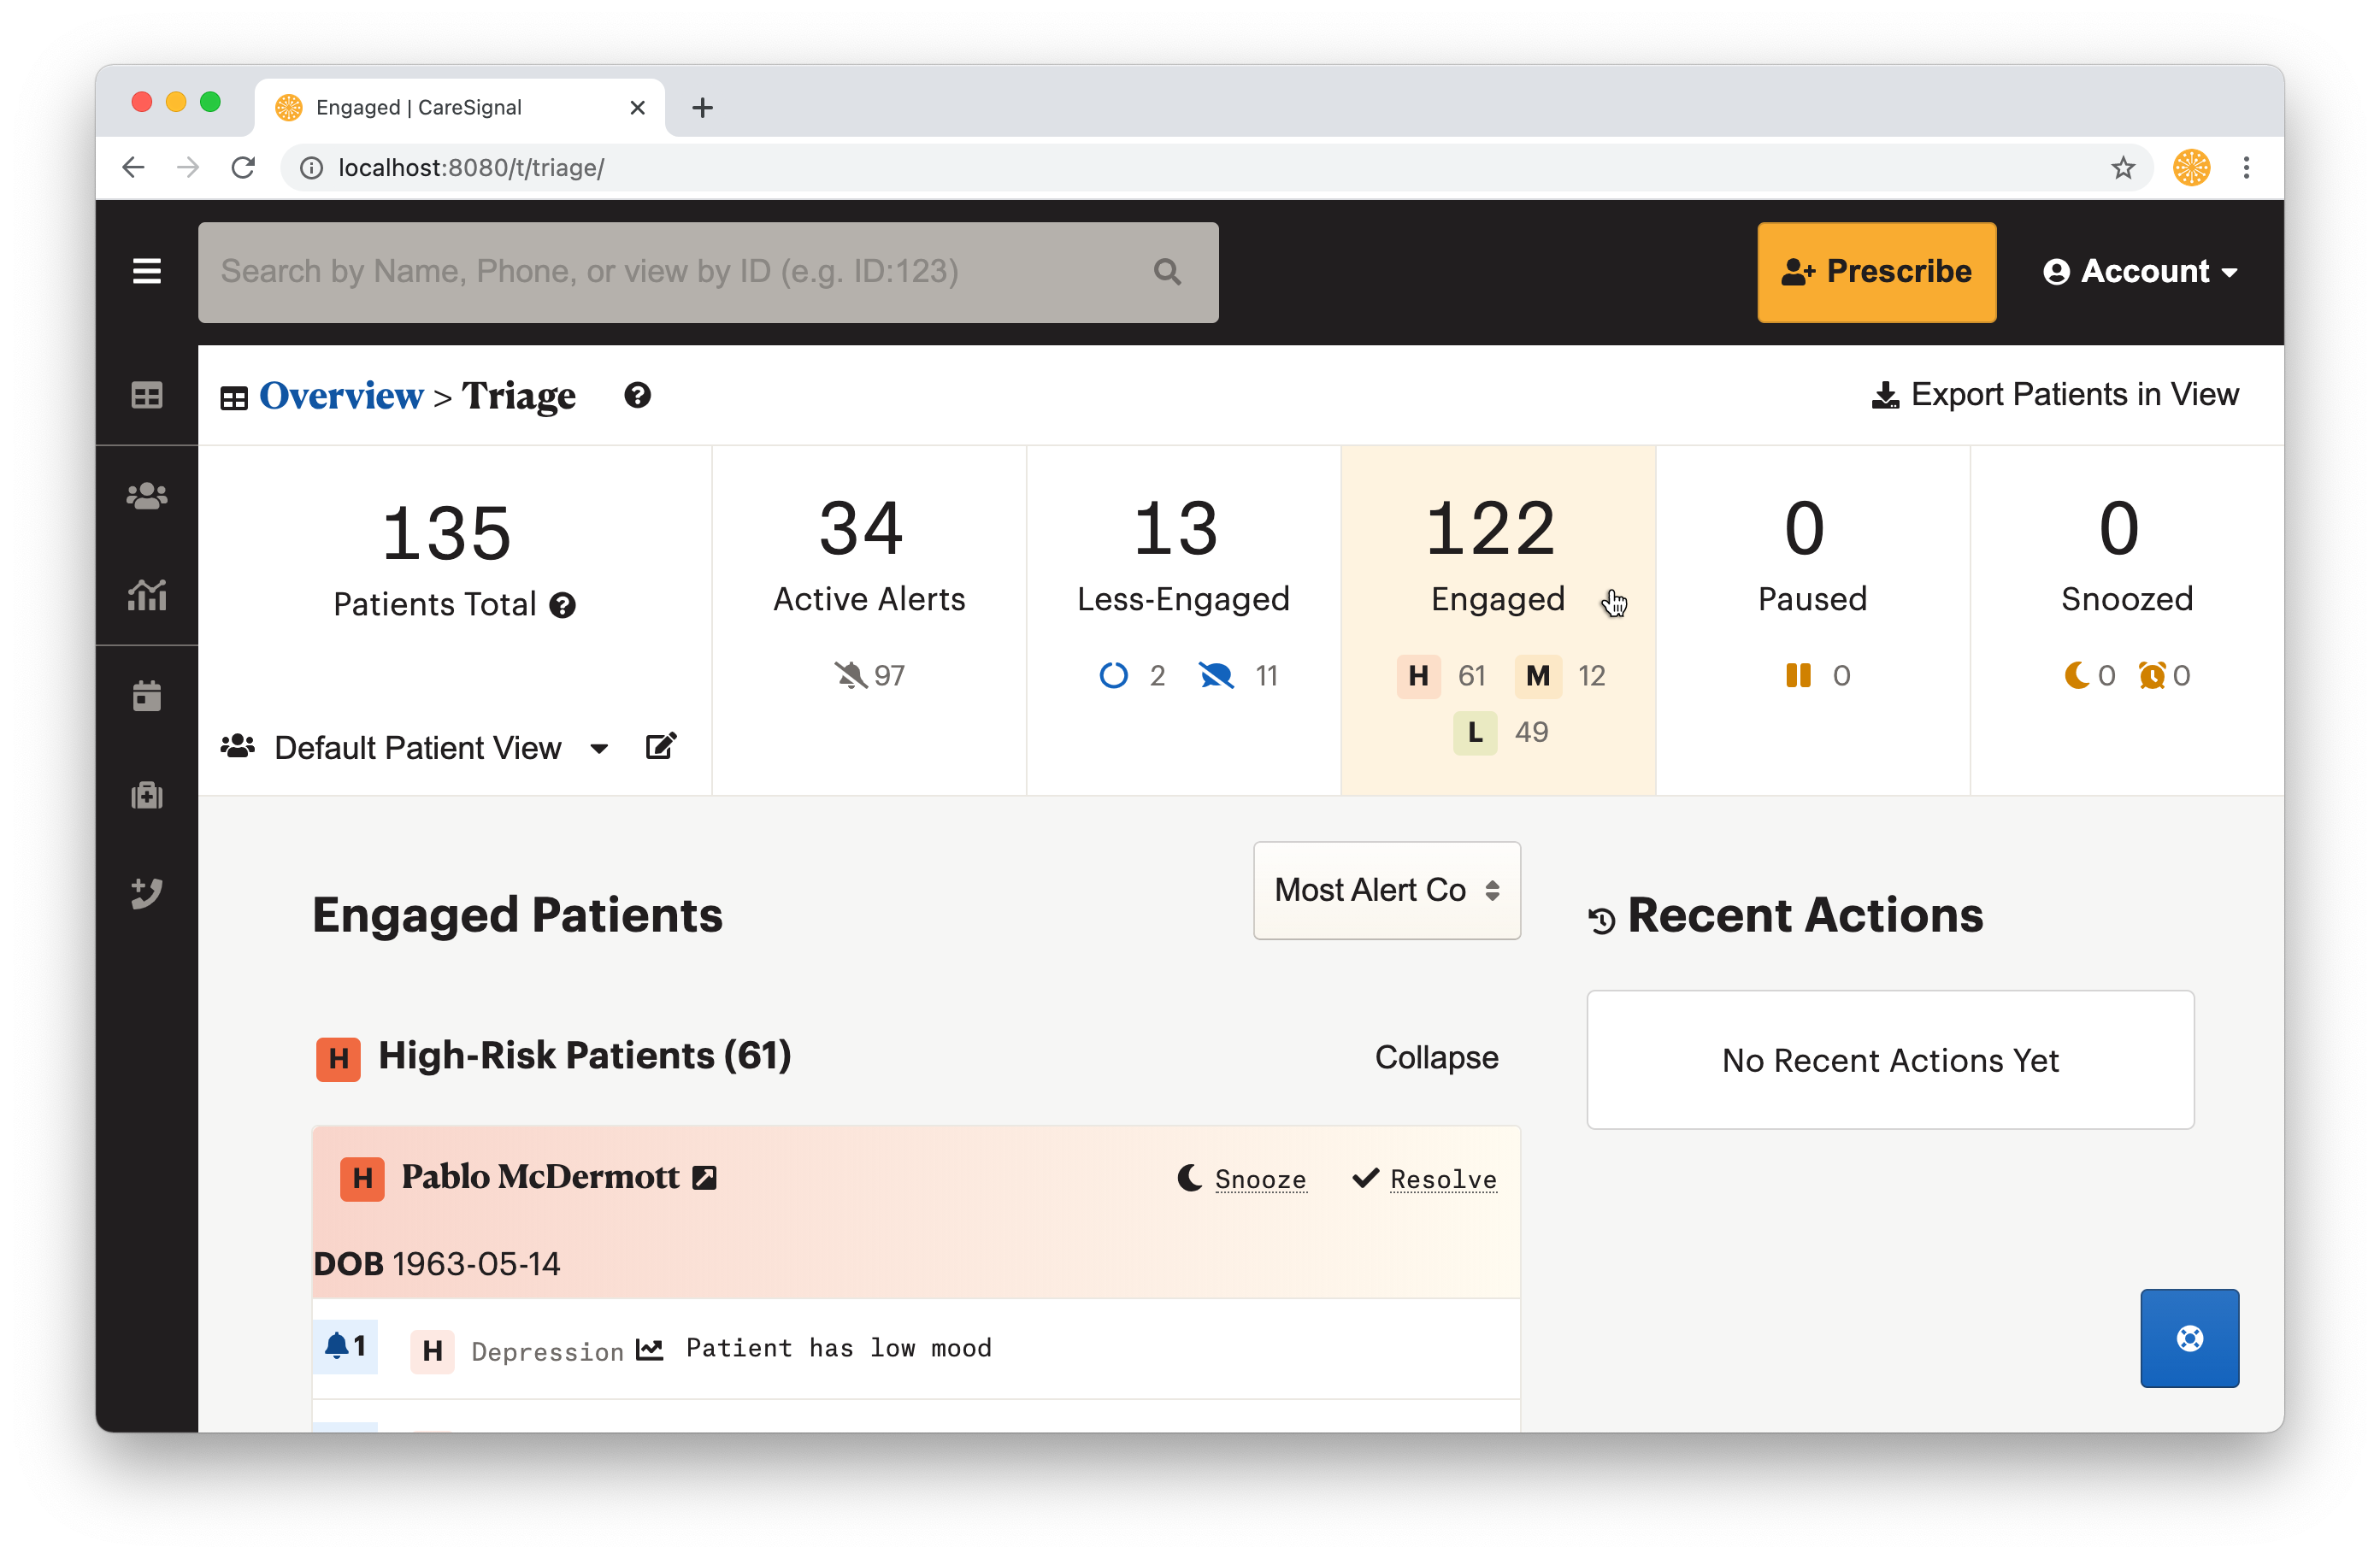Select the Paused card
2380x1559 pixels.
click(x=1812, y=620)
